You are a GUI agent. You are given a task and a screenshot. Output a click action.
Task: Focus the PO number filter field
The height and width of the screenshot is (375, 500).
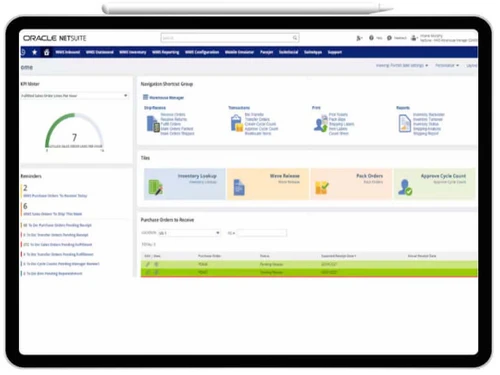[262, 233]
